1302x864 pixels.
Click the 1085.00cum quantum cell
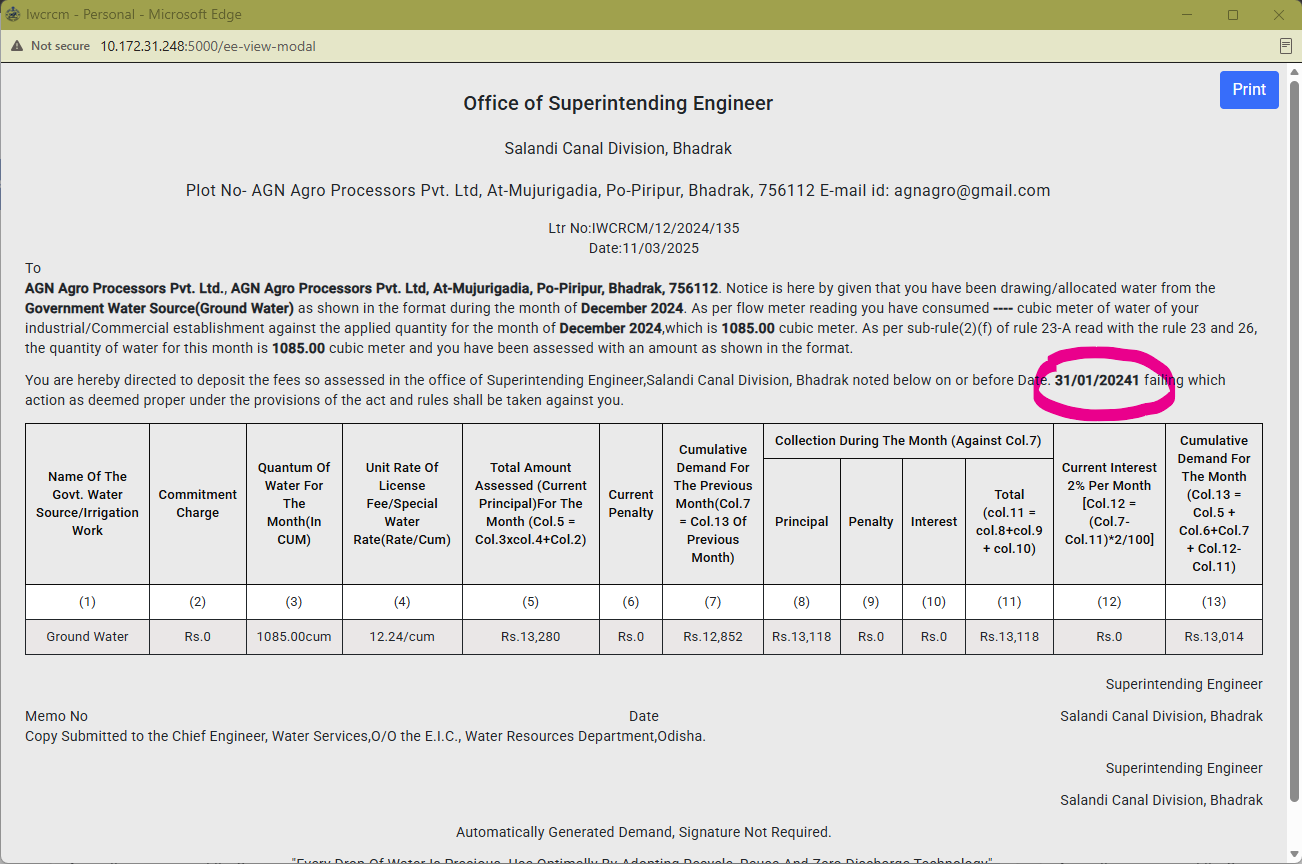tap(294, 636)
